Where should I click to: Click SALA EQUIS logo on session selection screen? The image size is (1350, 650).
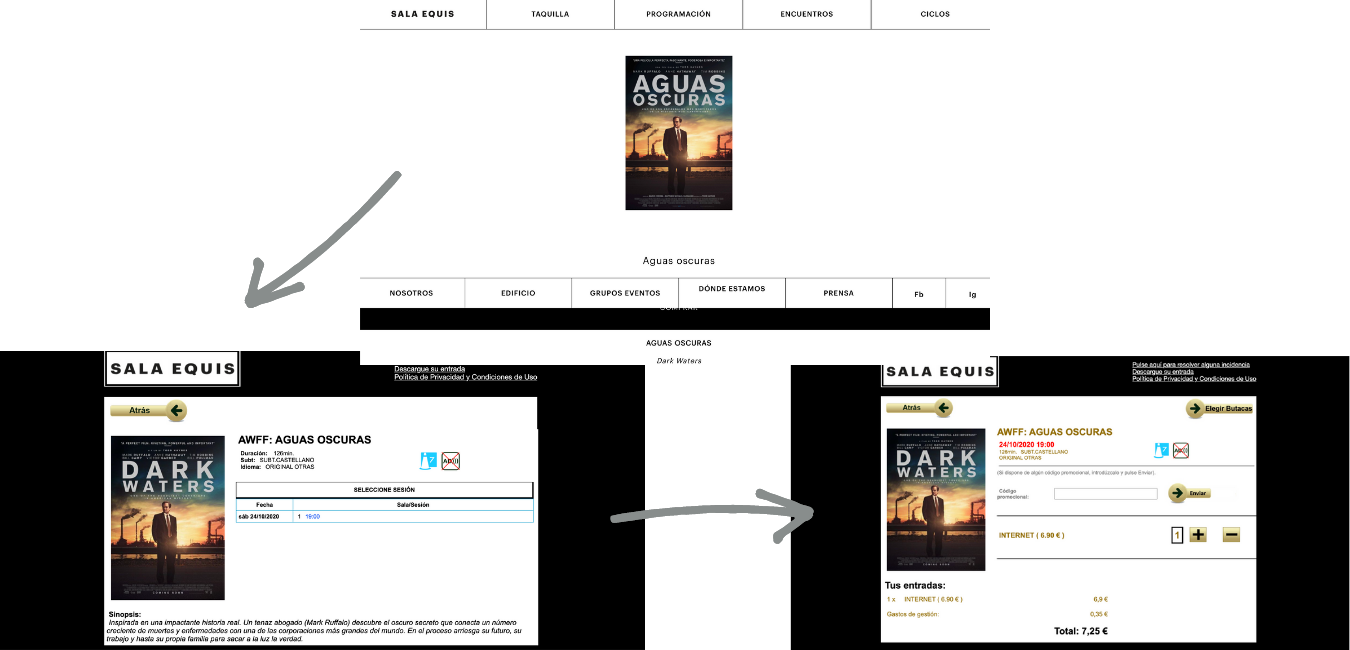[x=172, y=368]
